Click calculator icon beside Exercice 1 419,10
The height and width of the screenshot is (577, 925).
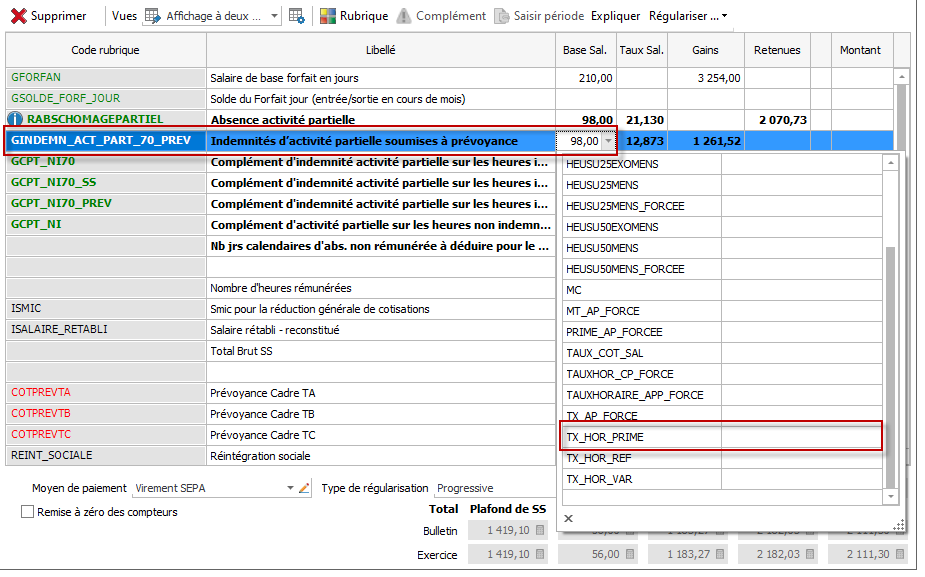click(x=540, y=555)
